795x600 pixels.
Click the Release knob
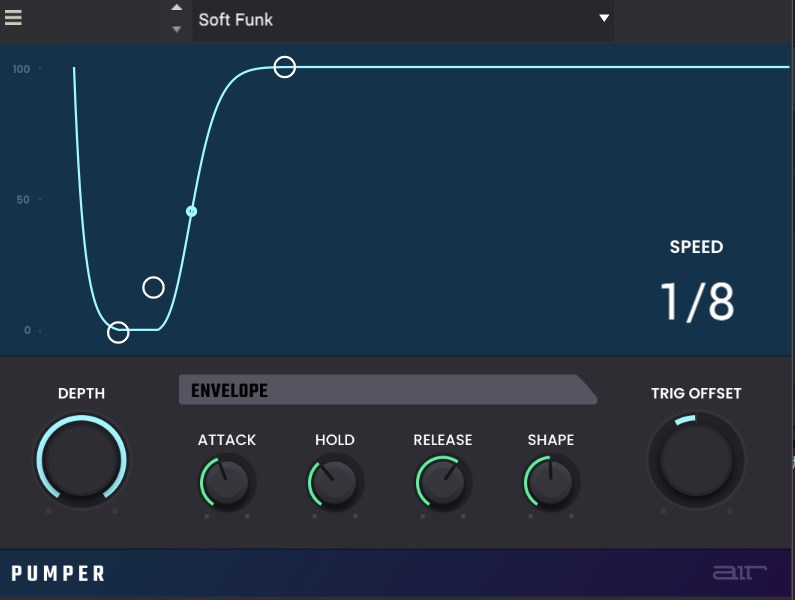coord(443,483)
